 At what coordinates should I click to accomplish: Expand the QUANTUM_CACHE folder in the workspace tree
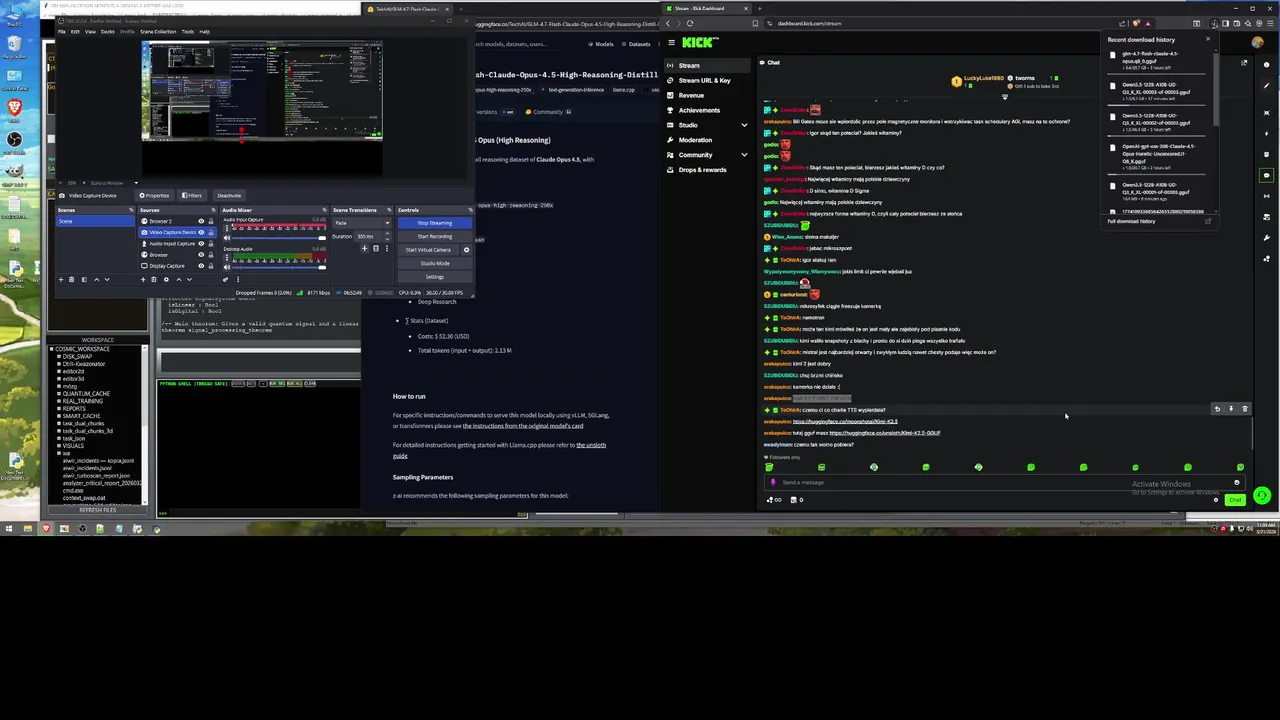point(58,394)
